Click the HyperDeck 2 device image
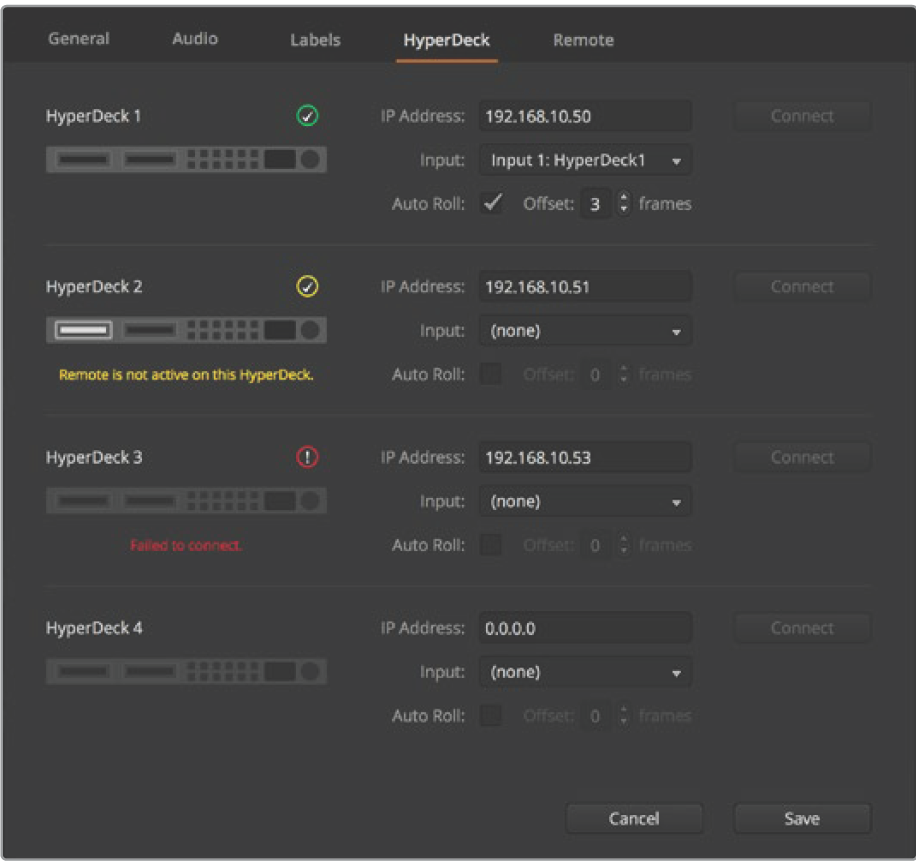This screenshot has height=863, width=916. (186, 330)
